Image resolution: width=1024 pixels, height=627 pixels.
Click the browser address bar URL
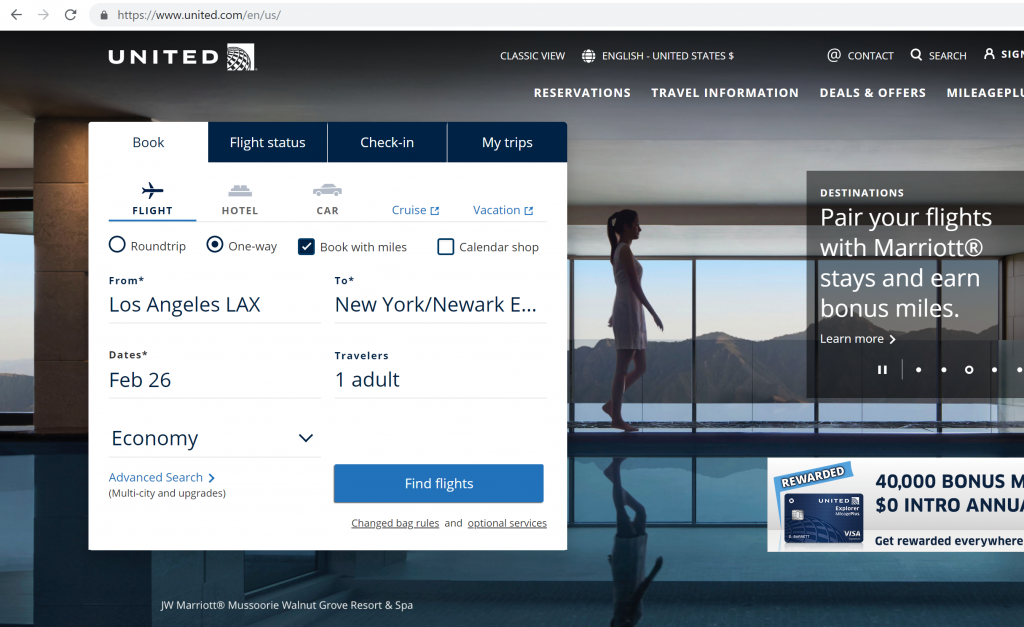click(x=199, y=15)
